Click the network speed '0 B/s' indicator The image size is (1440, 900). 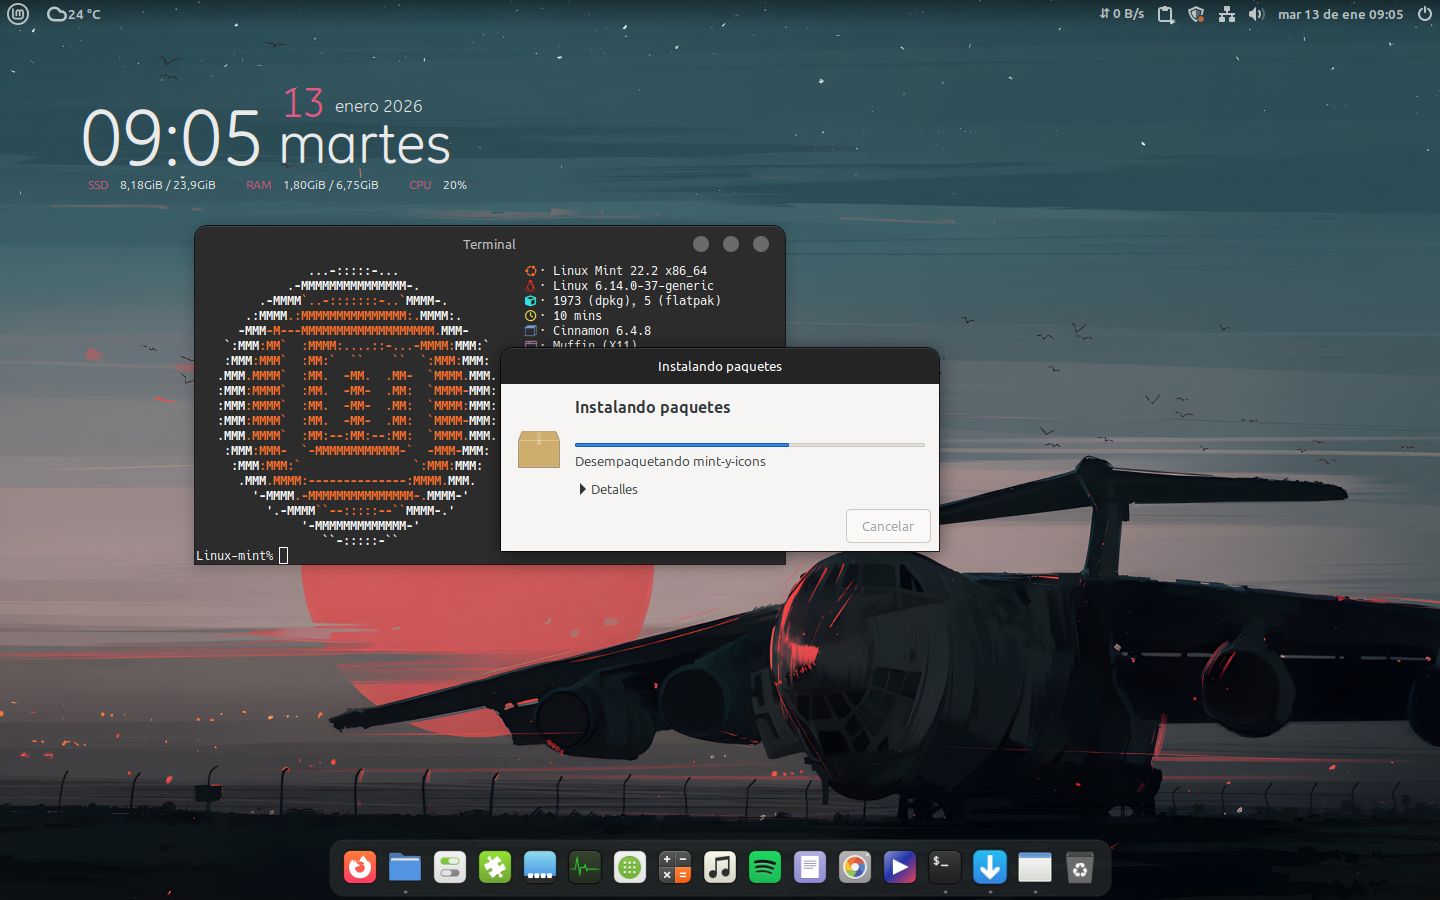click(1121, 14)
